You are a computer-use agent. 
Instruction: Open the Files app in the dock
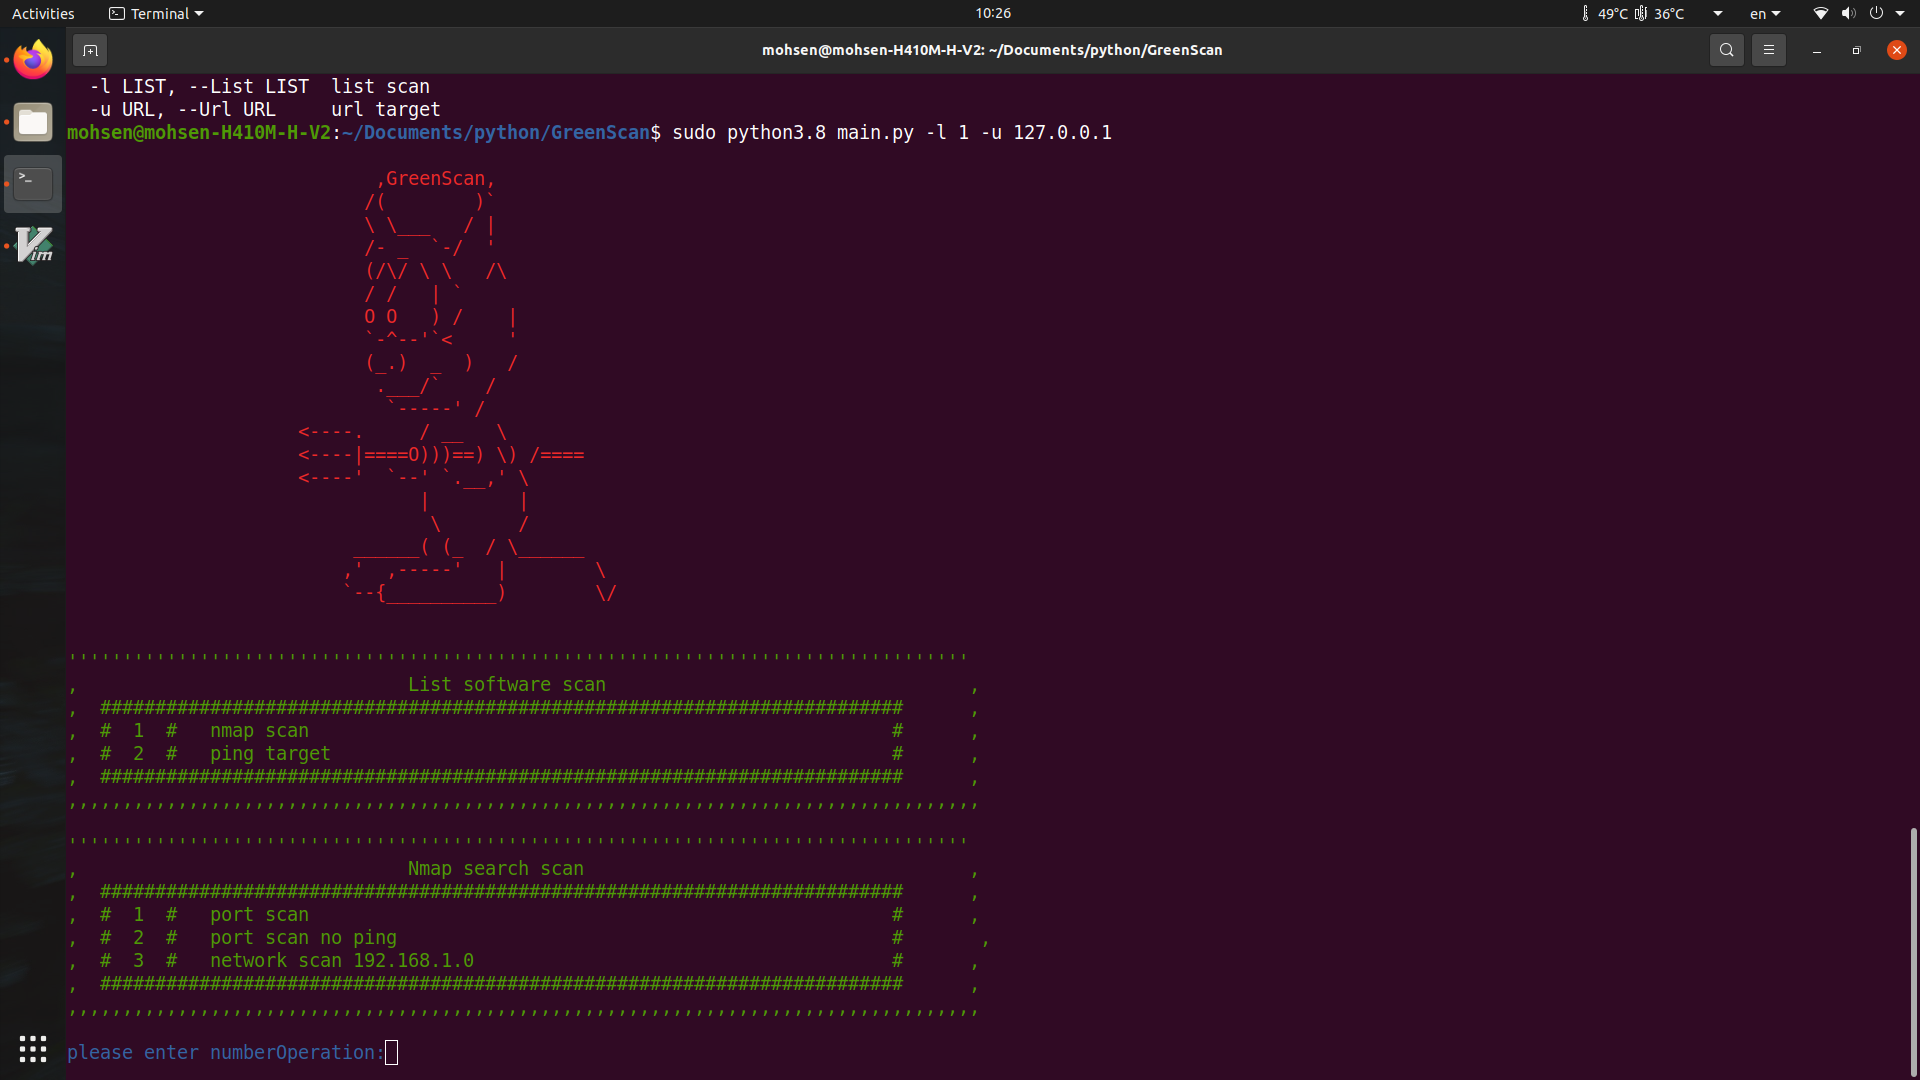(33, 122)
